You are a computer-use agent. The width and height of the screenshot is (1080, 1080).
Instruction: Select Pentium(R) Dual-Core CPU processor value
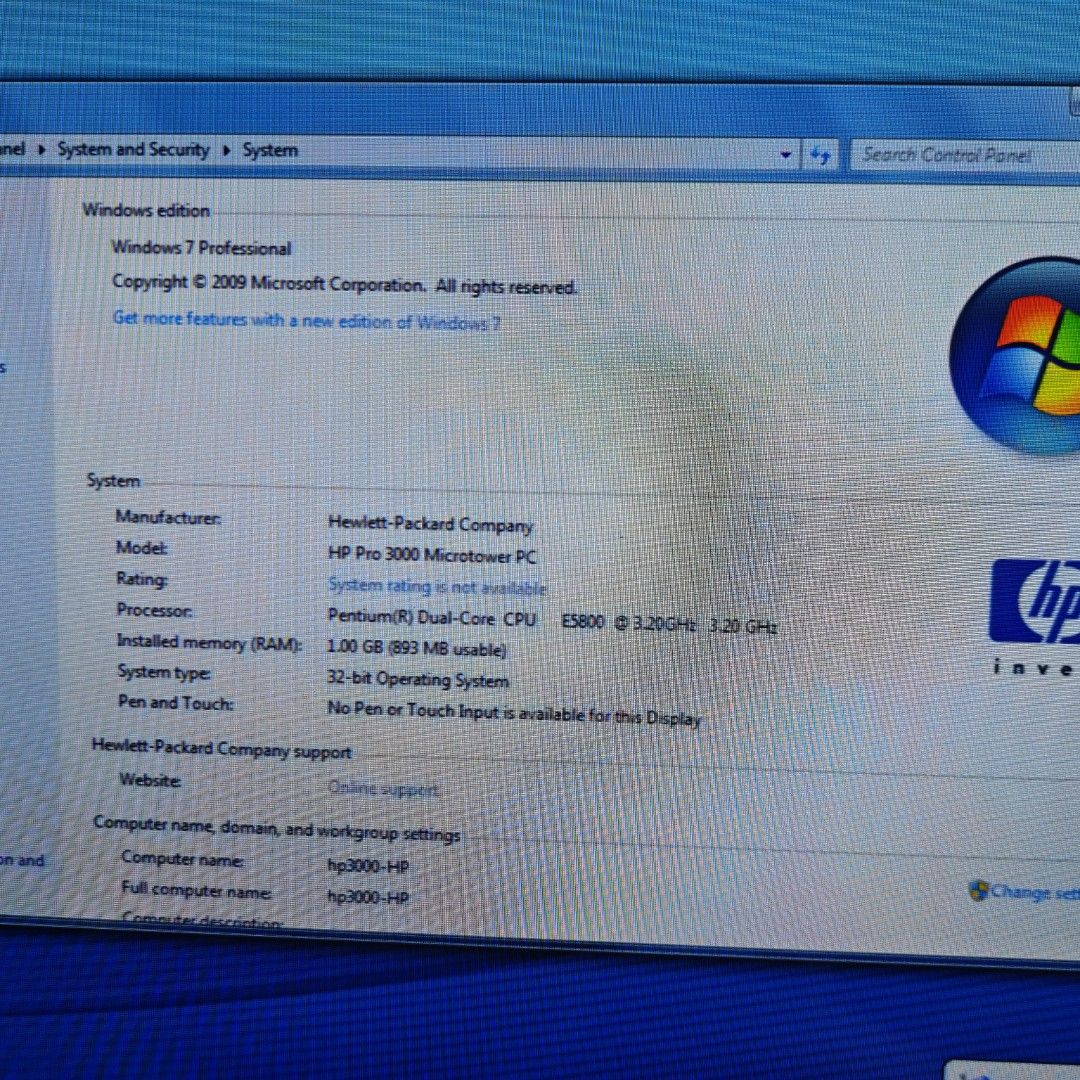click(552, 621)
